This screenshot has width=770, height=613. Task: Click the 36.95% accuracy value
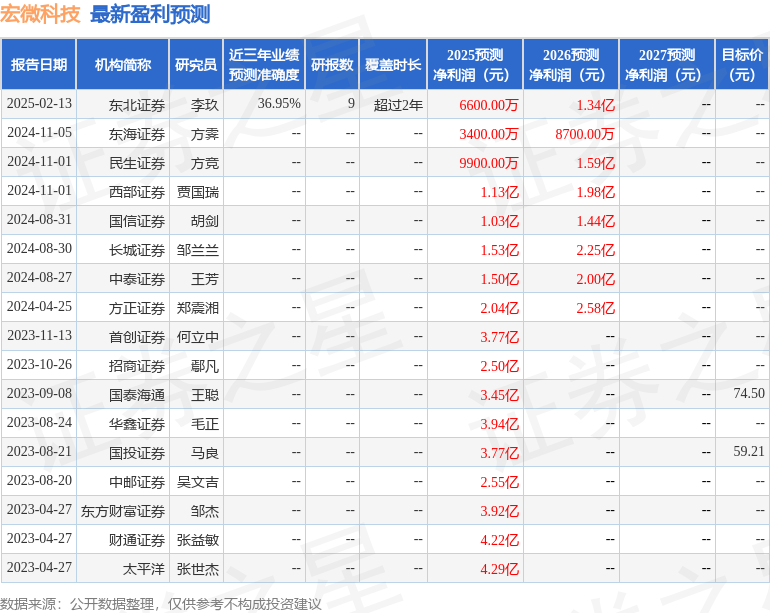pos(279,104)
